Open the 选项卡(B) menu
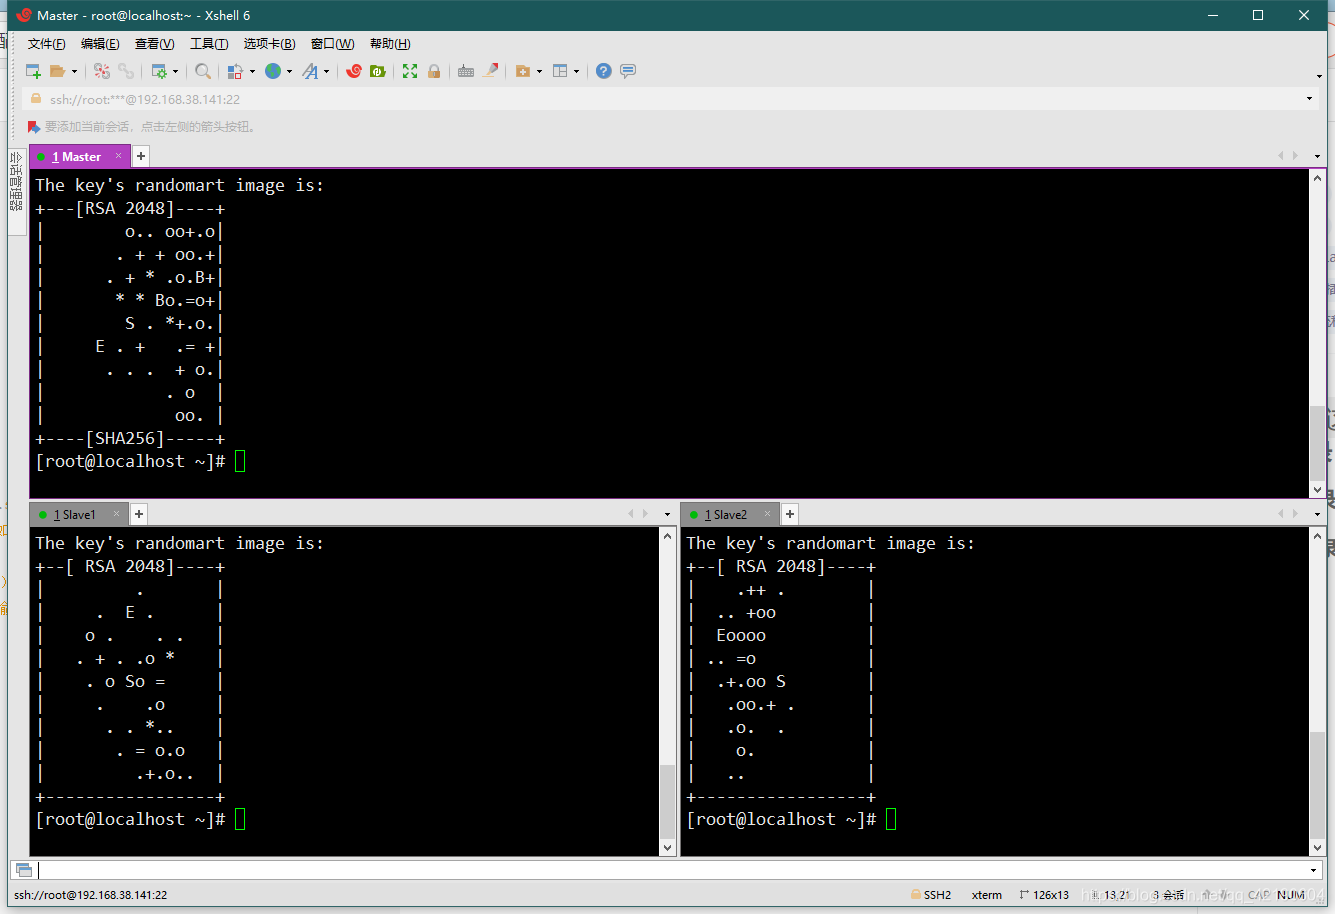This screenshot has width=1335, height=914. click(x=269, y=44)
